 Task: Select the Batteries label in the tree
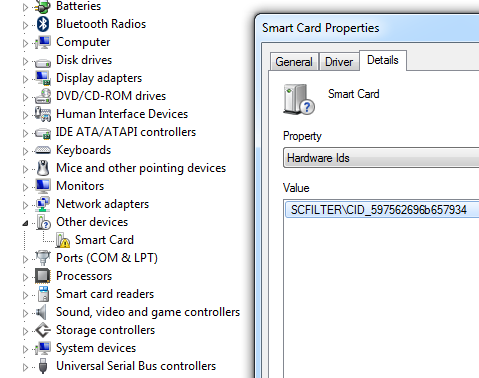coord(79,6)
